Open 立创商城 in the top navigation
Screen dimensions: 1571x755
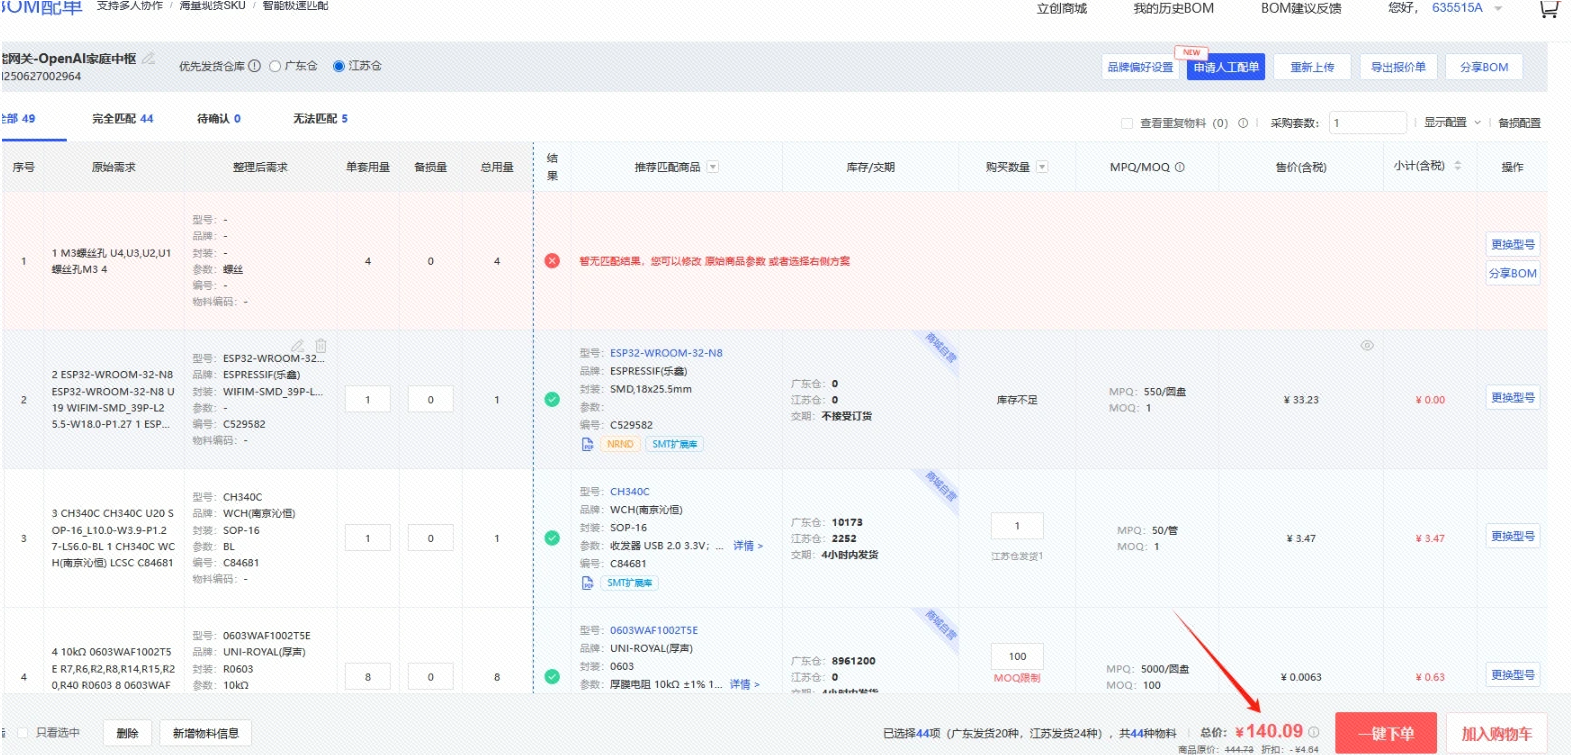pyautogui.click(x=1062, y=8)
